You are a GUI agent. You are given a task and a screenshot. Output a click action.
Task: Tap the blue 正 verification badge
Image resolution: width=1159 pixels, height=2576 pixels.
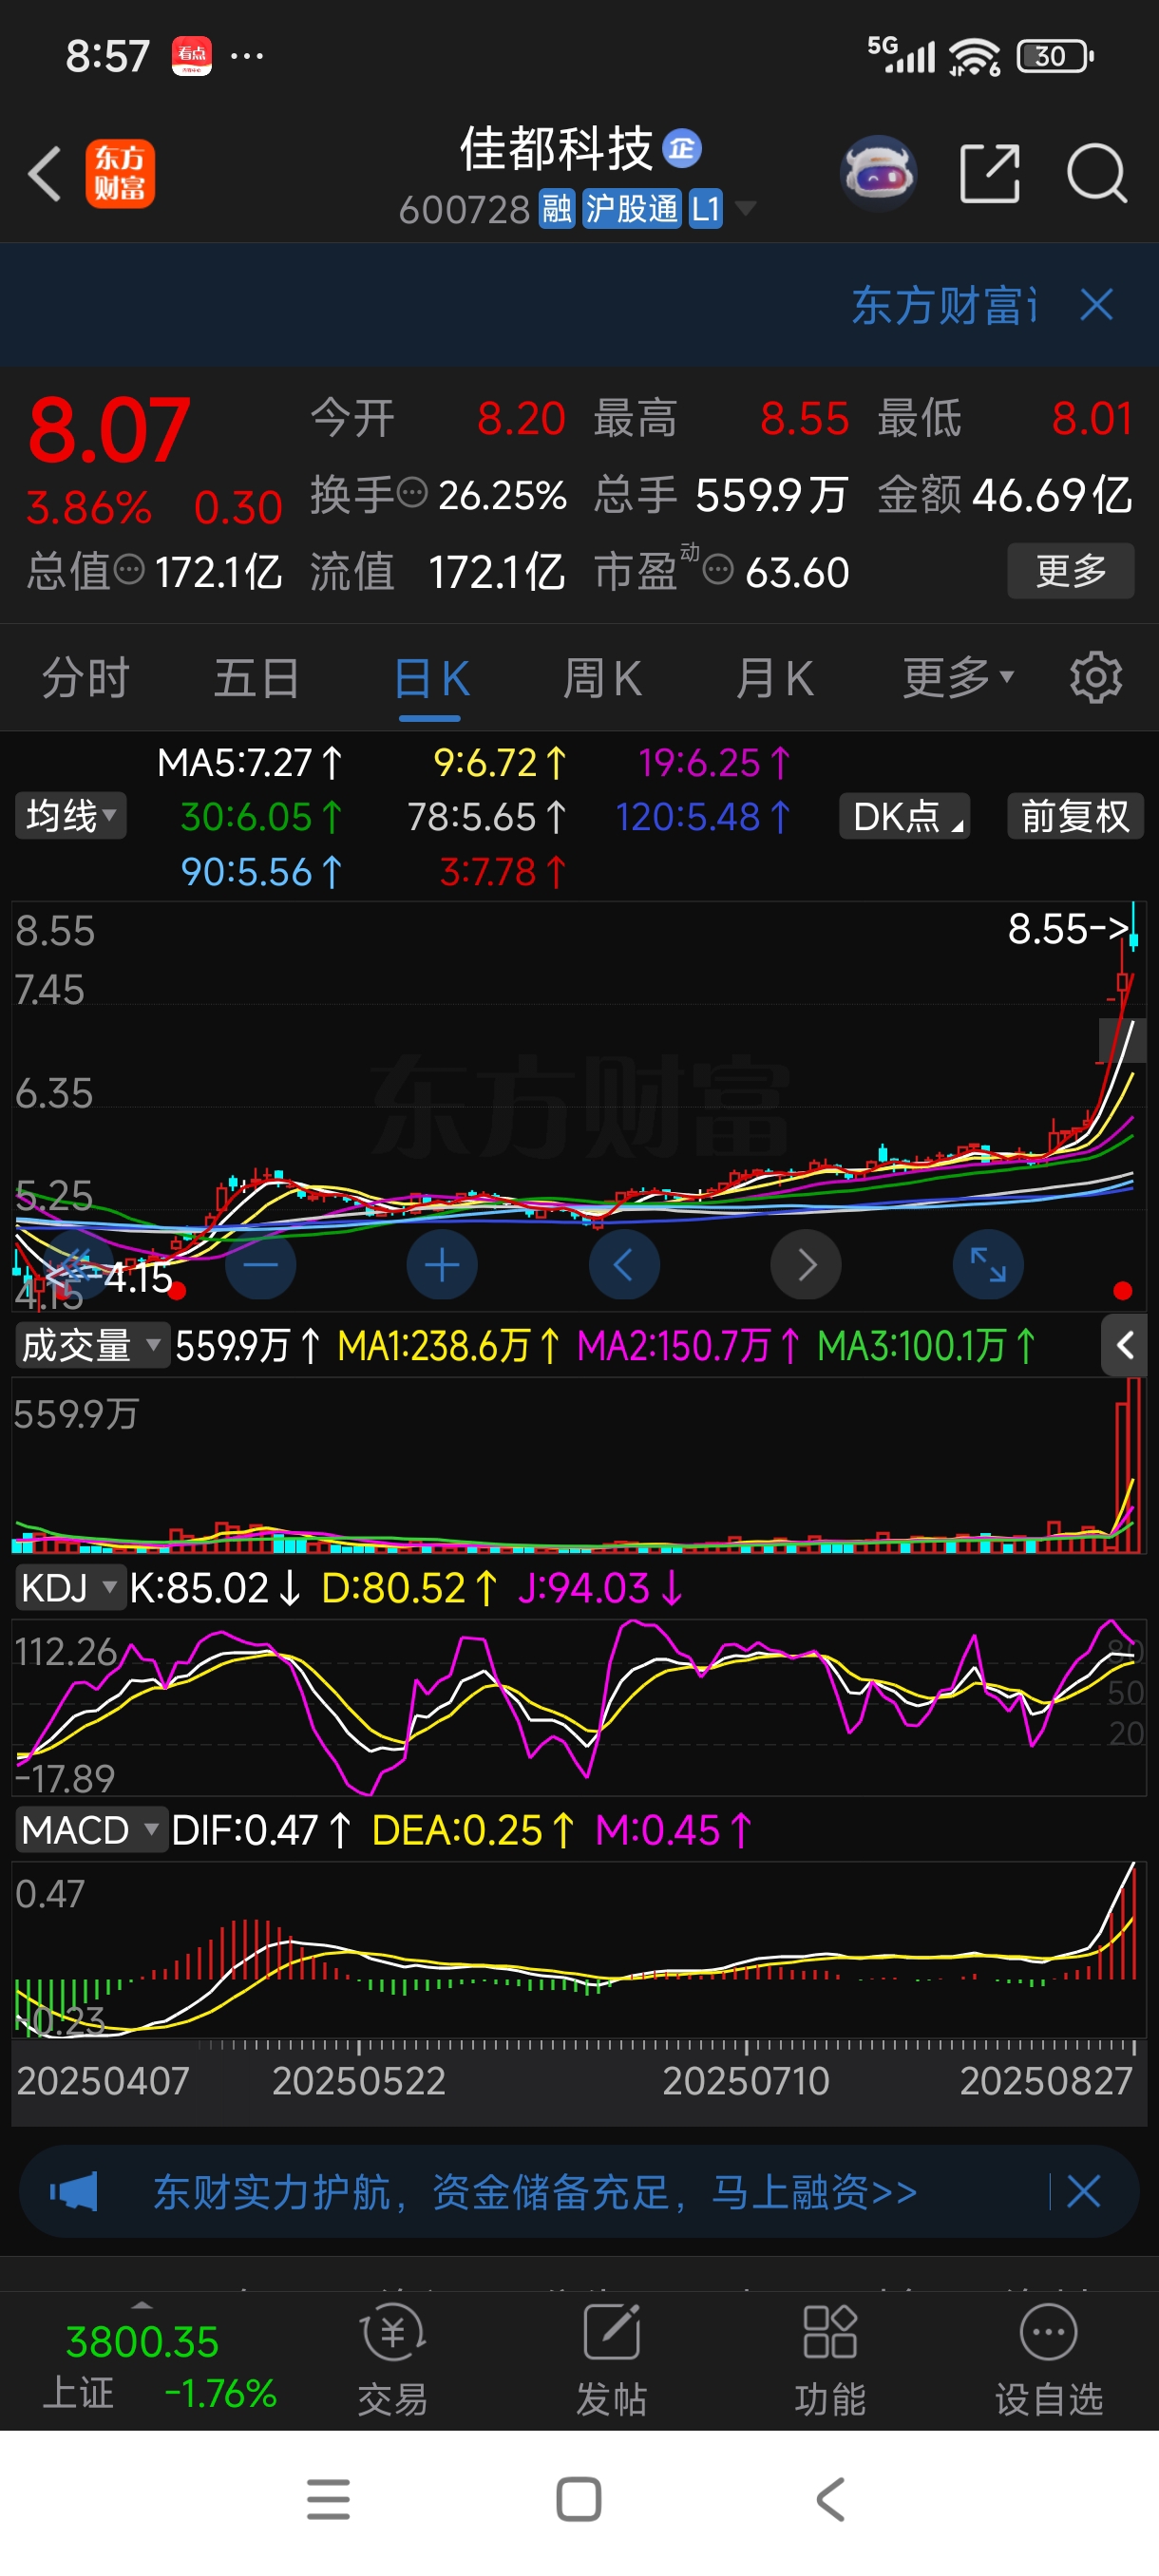pos(683,150)
